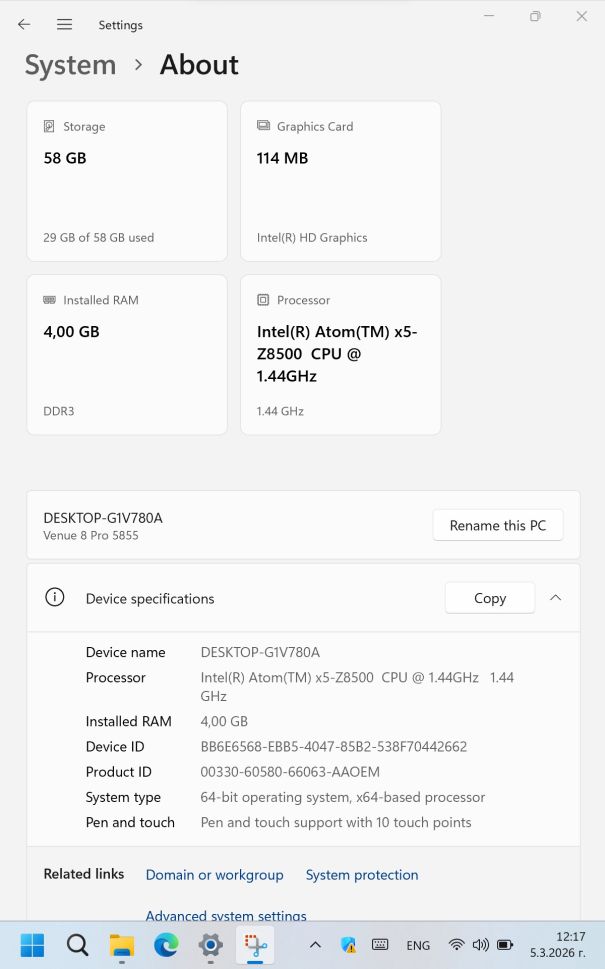The width and height of the screenshot is (605, 969).
Task: Open the ENG input language switcher
Action: [418, 945]
